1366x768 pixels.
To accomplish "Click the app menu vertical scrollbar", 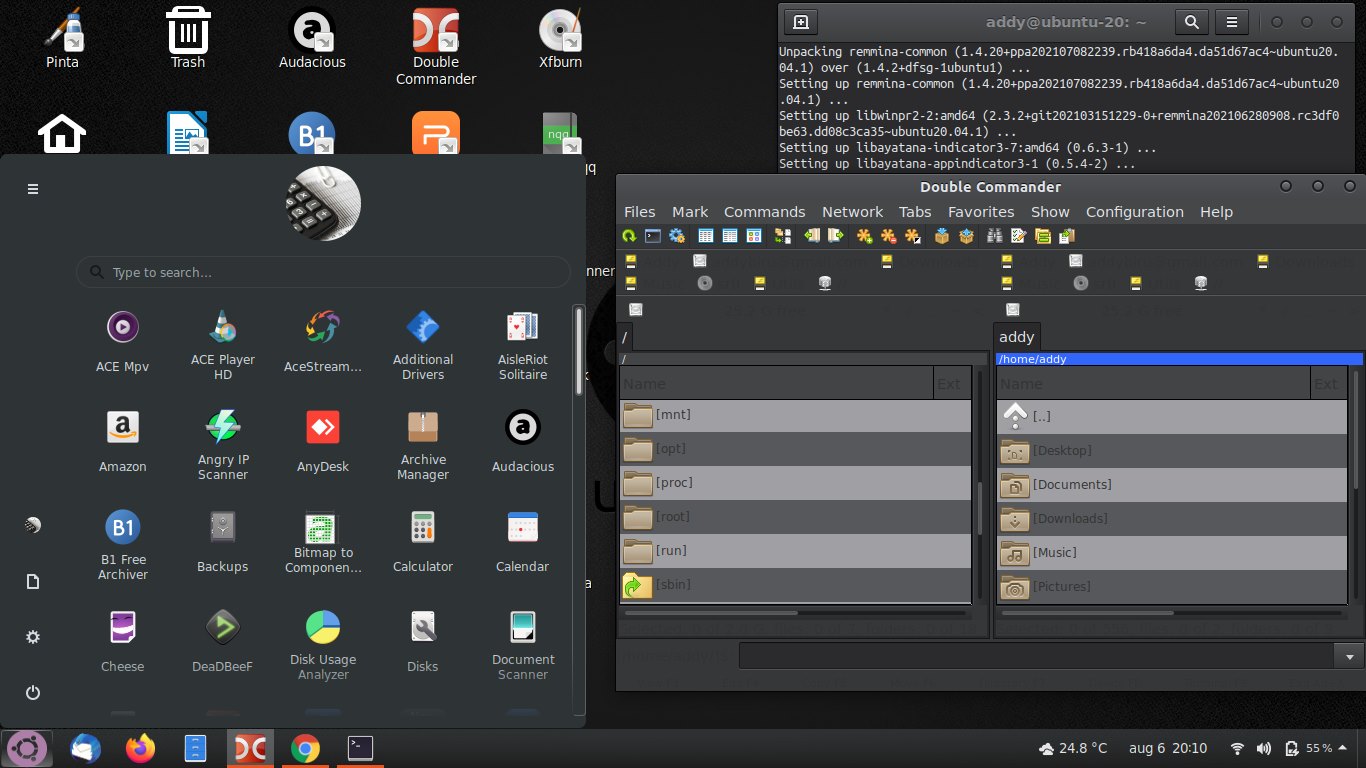I will point(578,510).
